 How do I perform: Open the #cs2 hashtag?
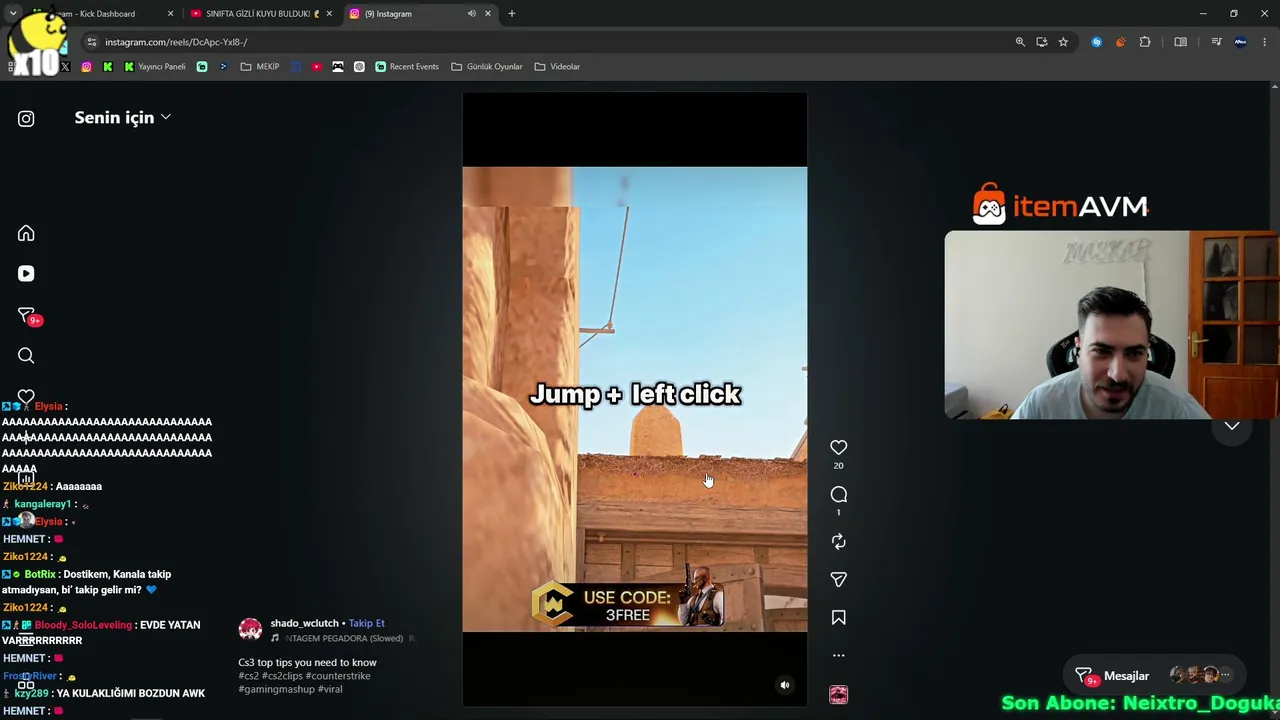pos(248,676)
